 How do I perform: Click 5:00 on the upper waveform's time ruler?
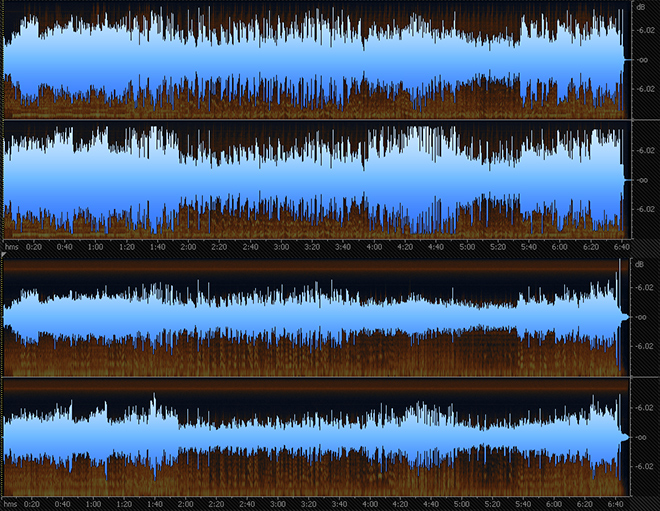[467, 247]
